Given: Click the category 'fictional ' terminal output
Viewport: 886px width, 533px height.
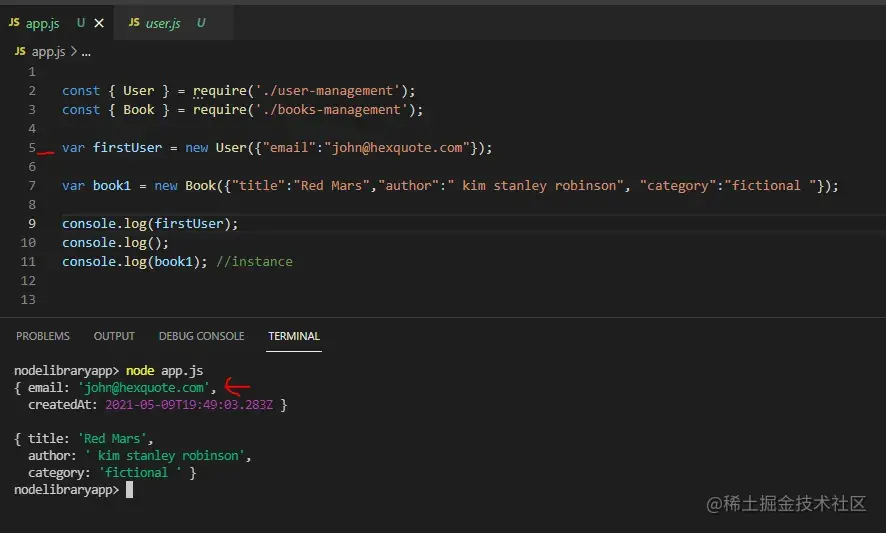Looking at the screenshot, I should 140,473.
